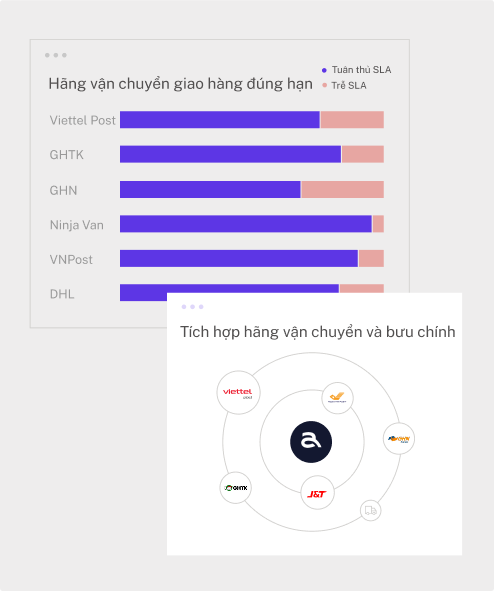The image size is (494, 591).
Task: Click the pink 'Trễ SLA' legend dot
Action: point(324,85)
